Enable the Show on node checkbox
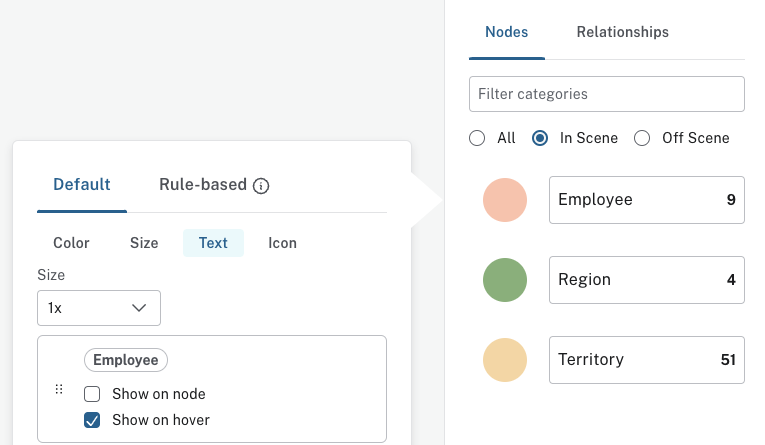This screenshot has width=765, height=445. pos(92,394)
